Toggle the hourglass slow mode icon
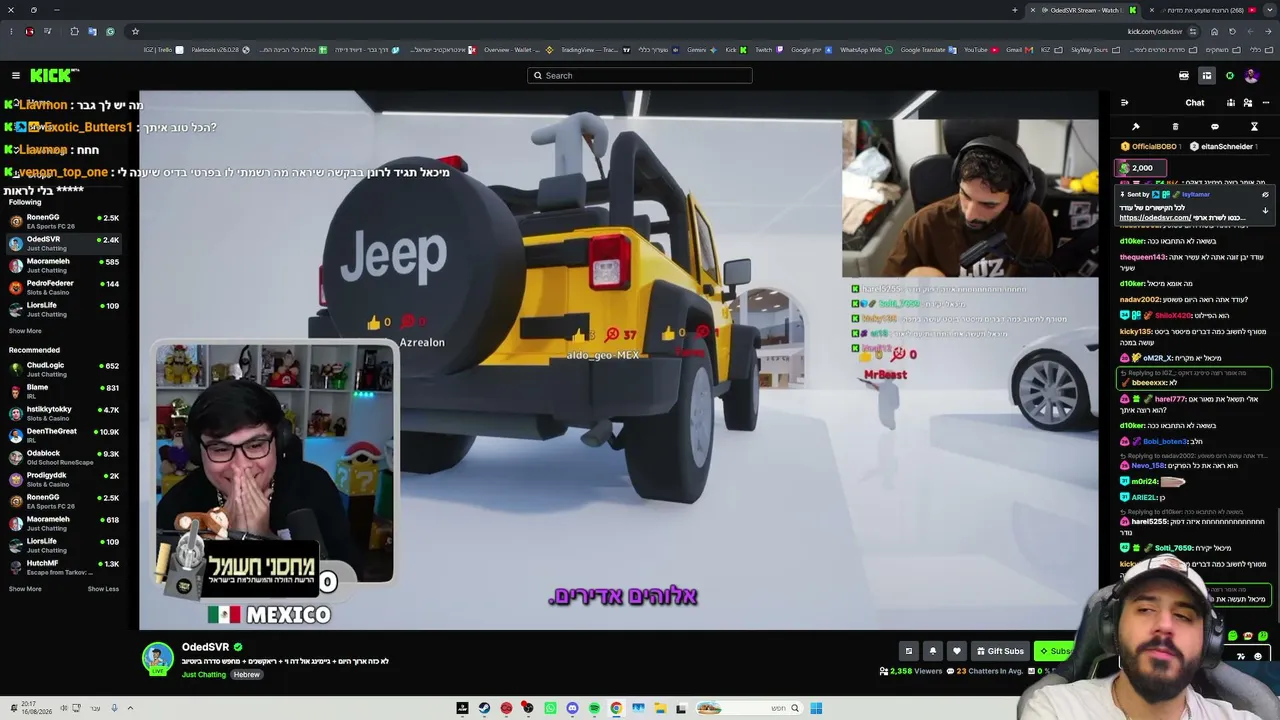 (1254, 127)
